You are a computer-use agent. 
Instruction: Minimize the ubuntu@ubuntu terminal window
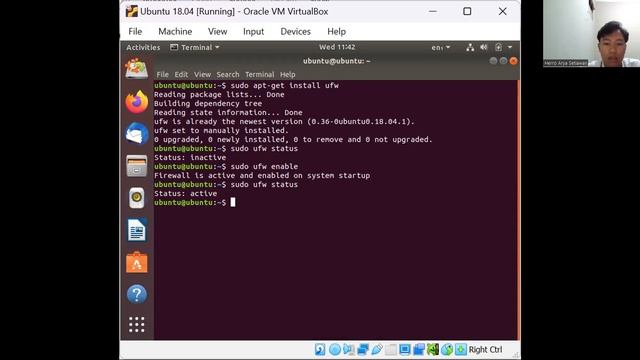coord(493,61)
